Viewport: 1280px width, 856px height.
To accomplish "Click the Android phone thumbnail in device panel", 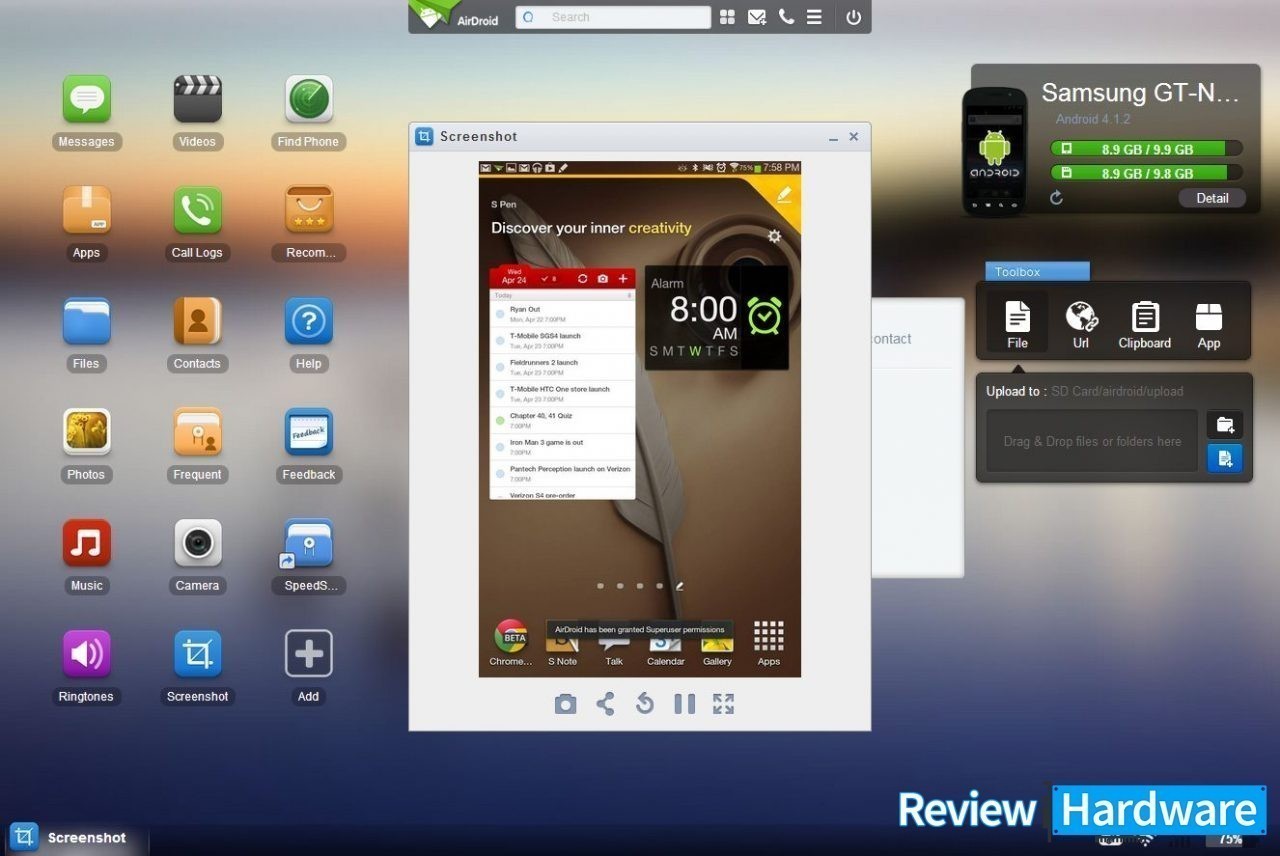I will (x=995, y=152).
